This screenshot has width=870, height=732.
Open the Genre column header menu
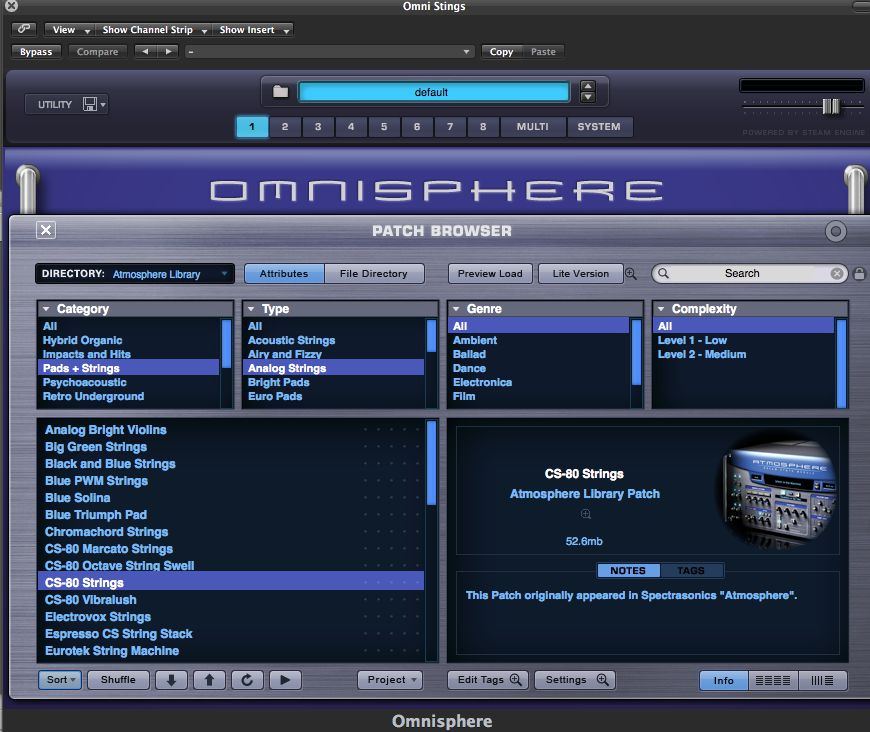click(x=545, y=309)
